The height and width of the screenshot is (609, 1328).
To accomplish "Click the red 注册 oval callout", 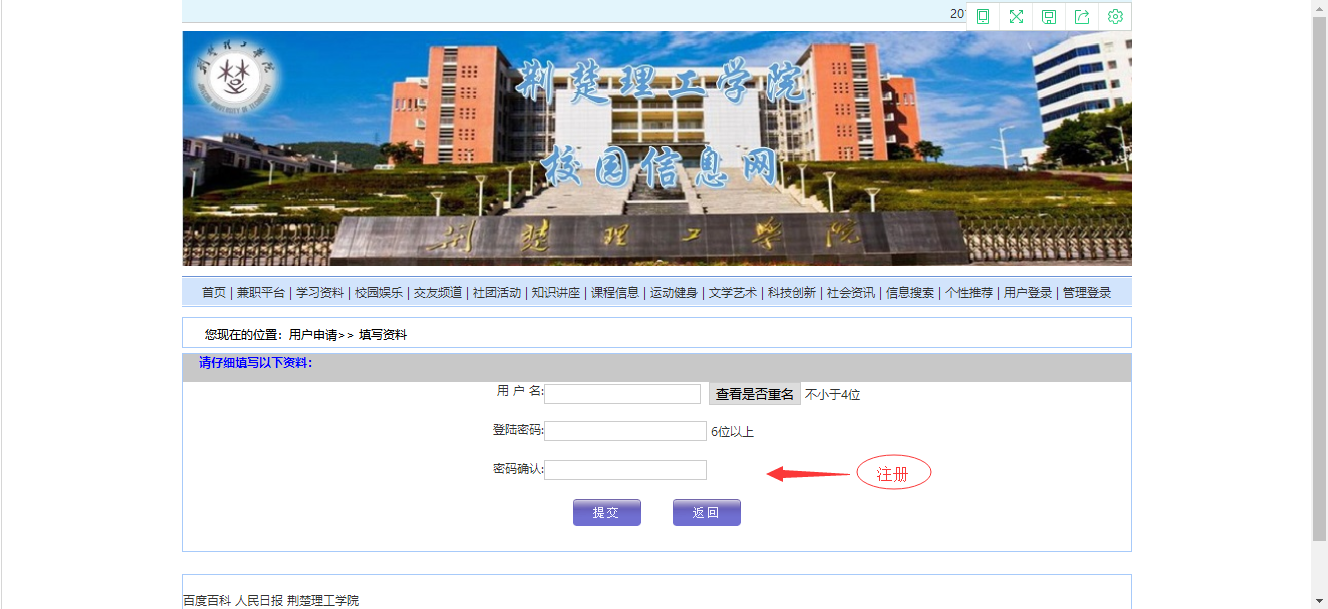I will pos(893,473).
